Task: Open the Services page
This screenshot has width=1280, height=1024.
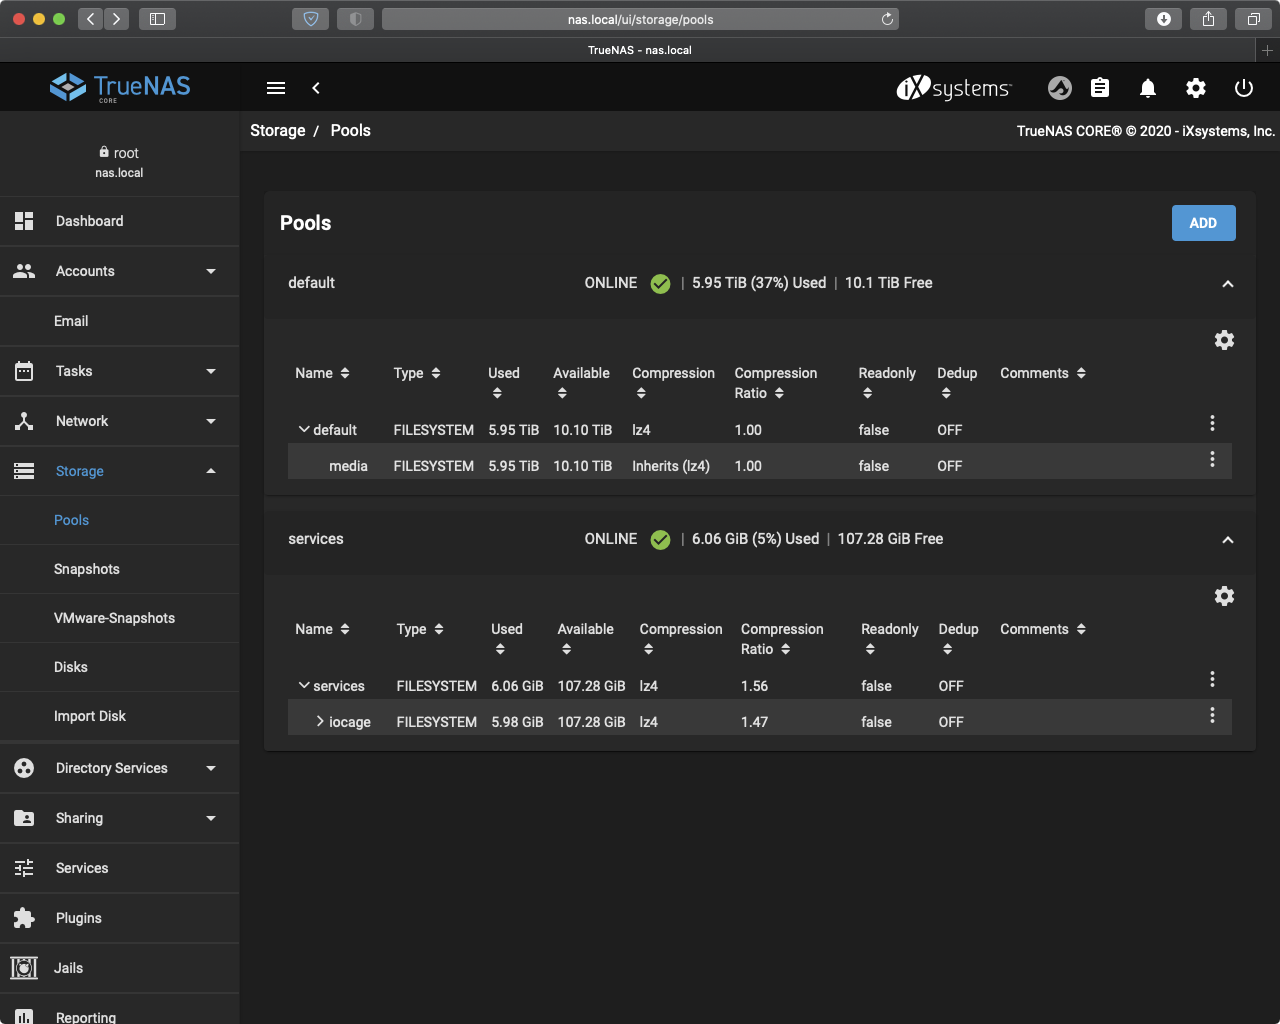Action: (x=120, y=868)
